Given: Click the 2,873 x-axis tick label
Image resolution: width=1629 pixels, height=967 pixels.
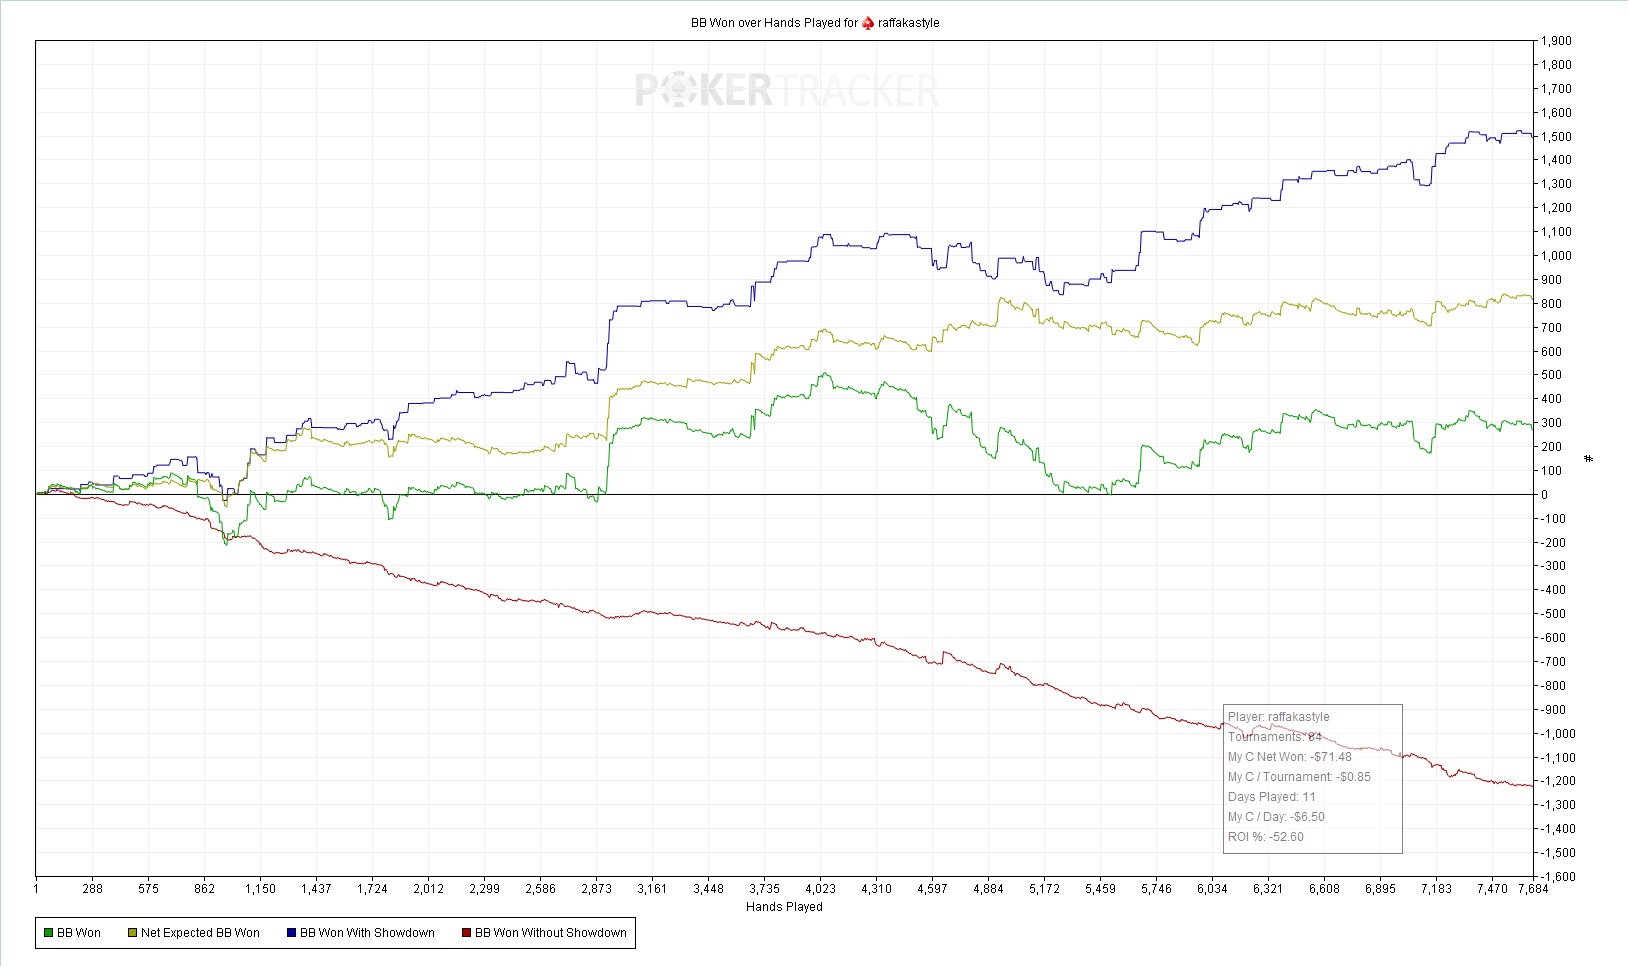Looking at the screenshot, I should (597, 888).
